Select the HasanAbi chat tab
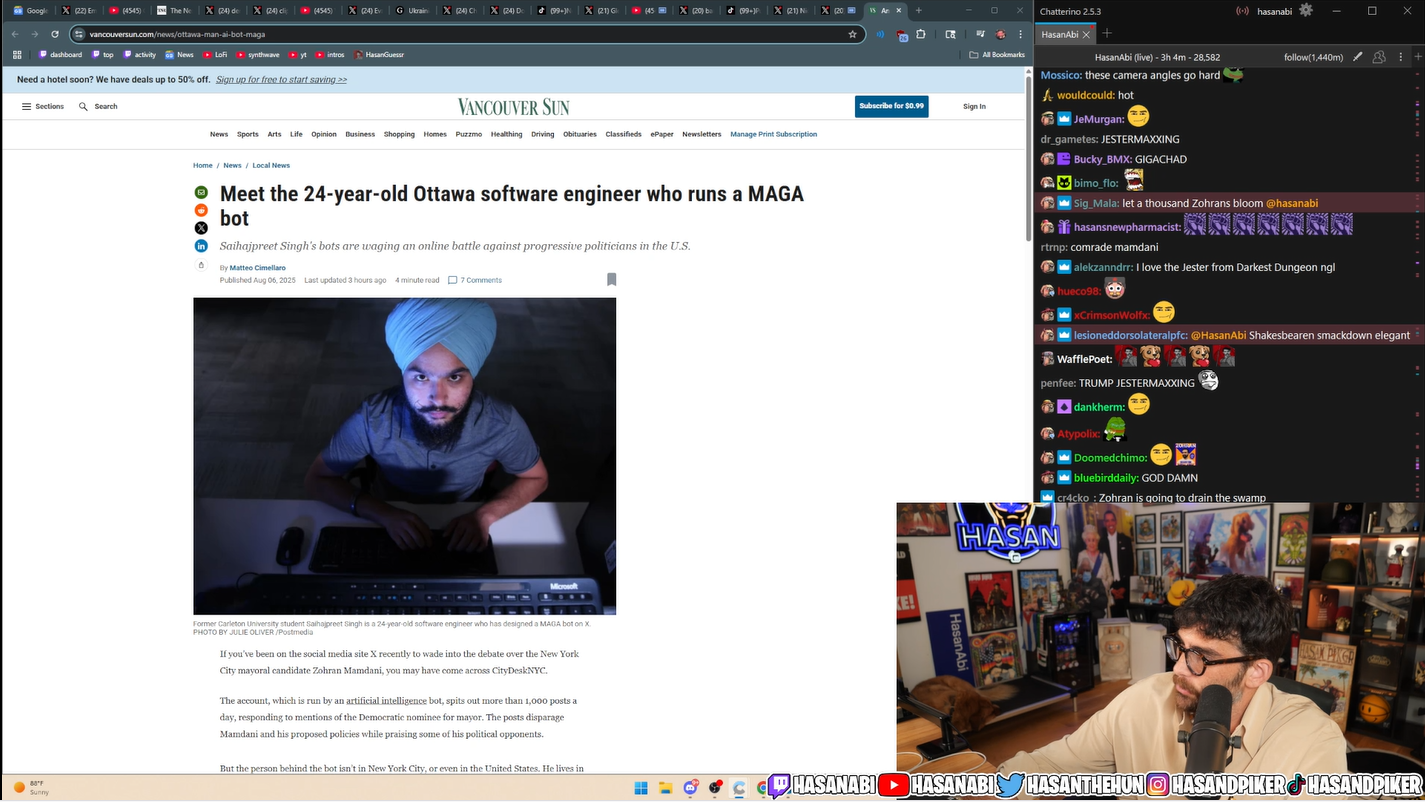Viewport: 1425px width, 802px height. pyautogui.click(x=1059, y=34)
